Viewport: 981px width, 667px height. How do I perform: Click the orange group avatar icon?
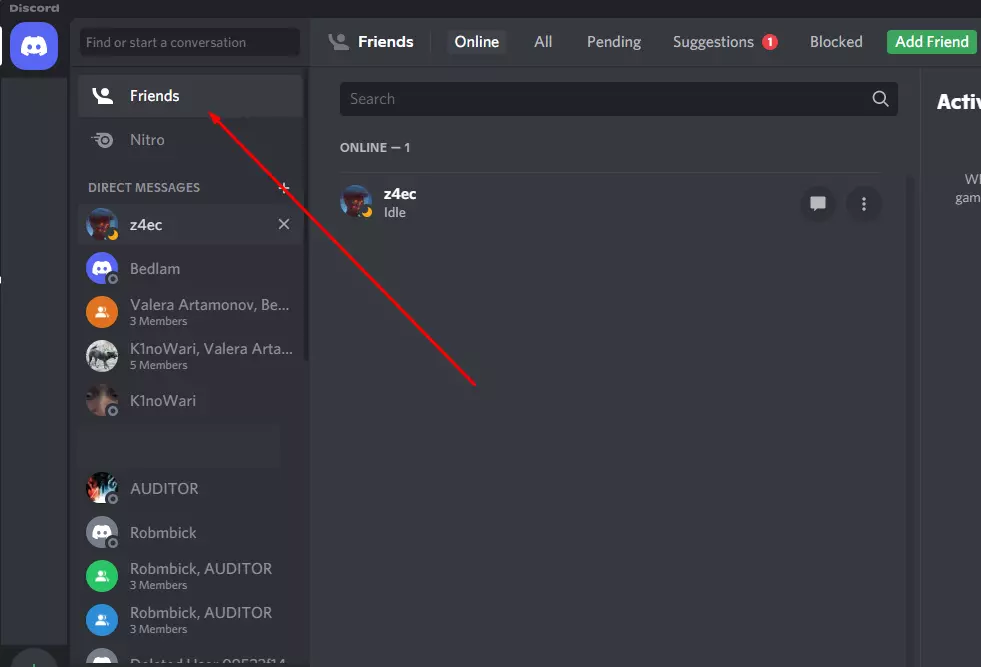(102, 312)
